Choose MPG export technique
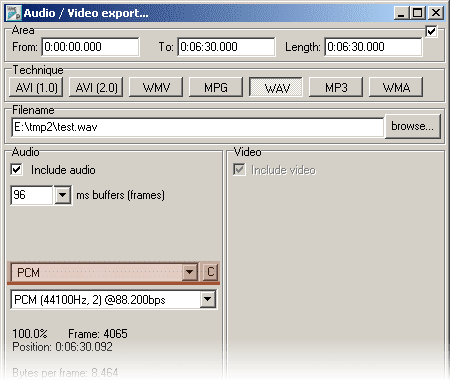Viewport: 450px width, 391px height. point(216,88)
